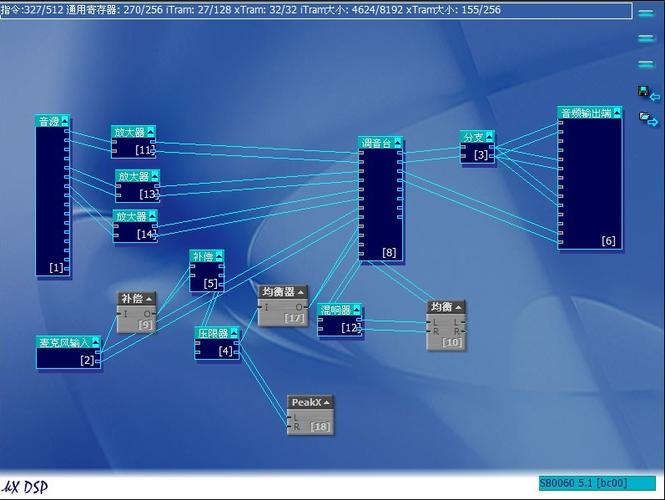665x500 pixels.
Task: Click the [13] label on amplifier module
Action: (149, 194)
